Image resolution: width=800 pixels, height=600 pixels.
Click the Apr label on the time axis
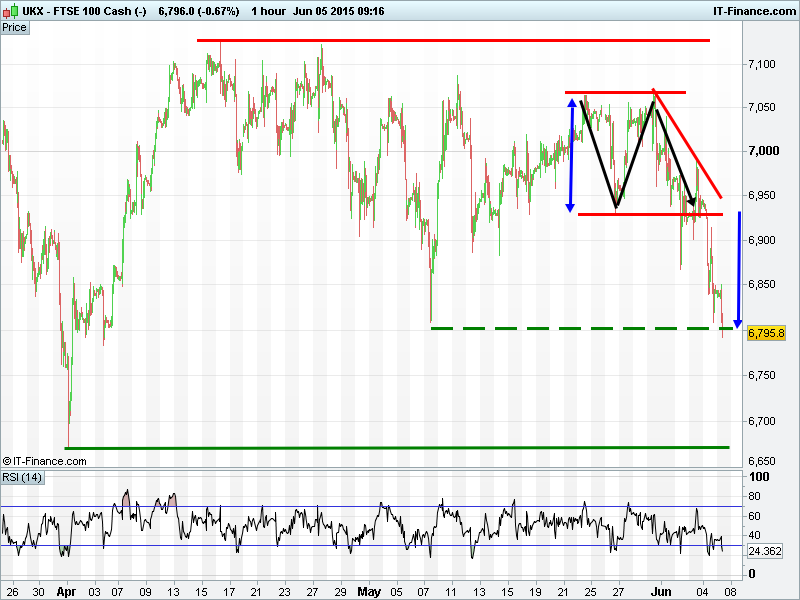(x=66, y=591)
